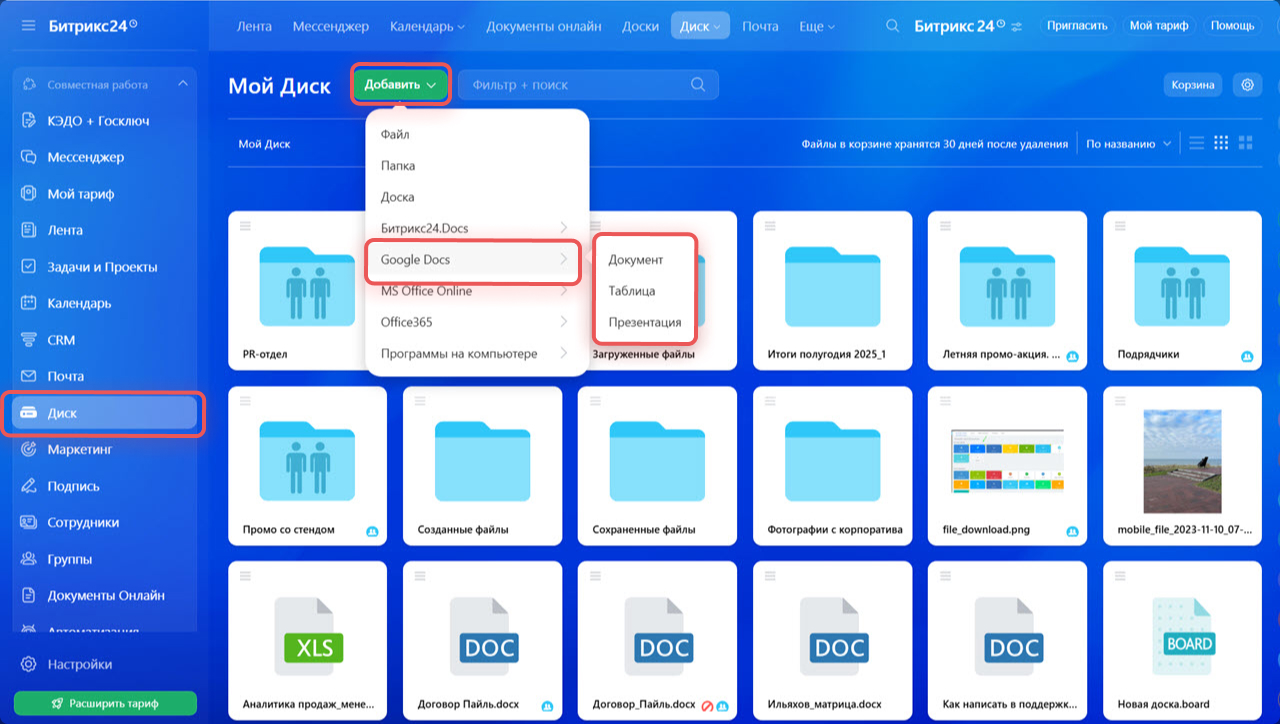Switch to medium grid view
This screenshot has height=724, width=1280.
click(1221, 143)
